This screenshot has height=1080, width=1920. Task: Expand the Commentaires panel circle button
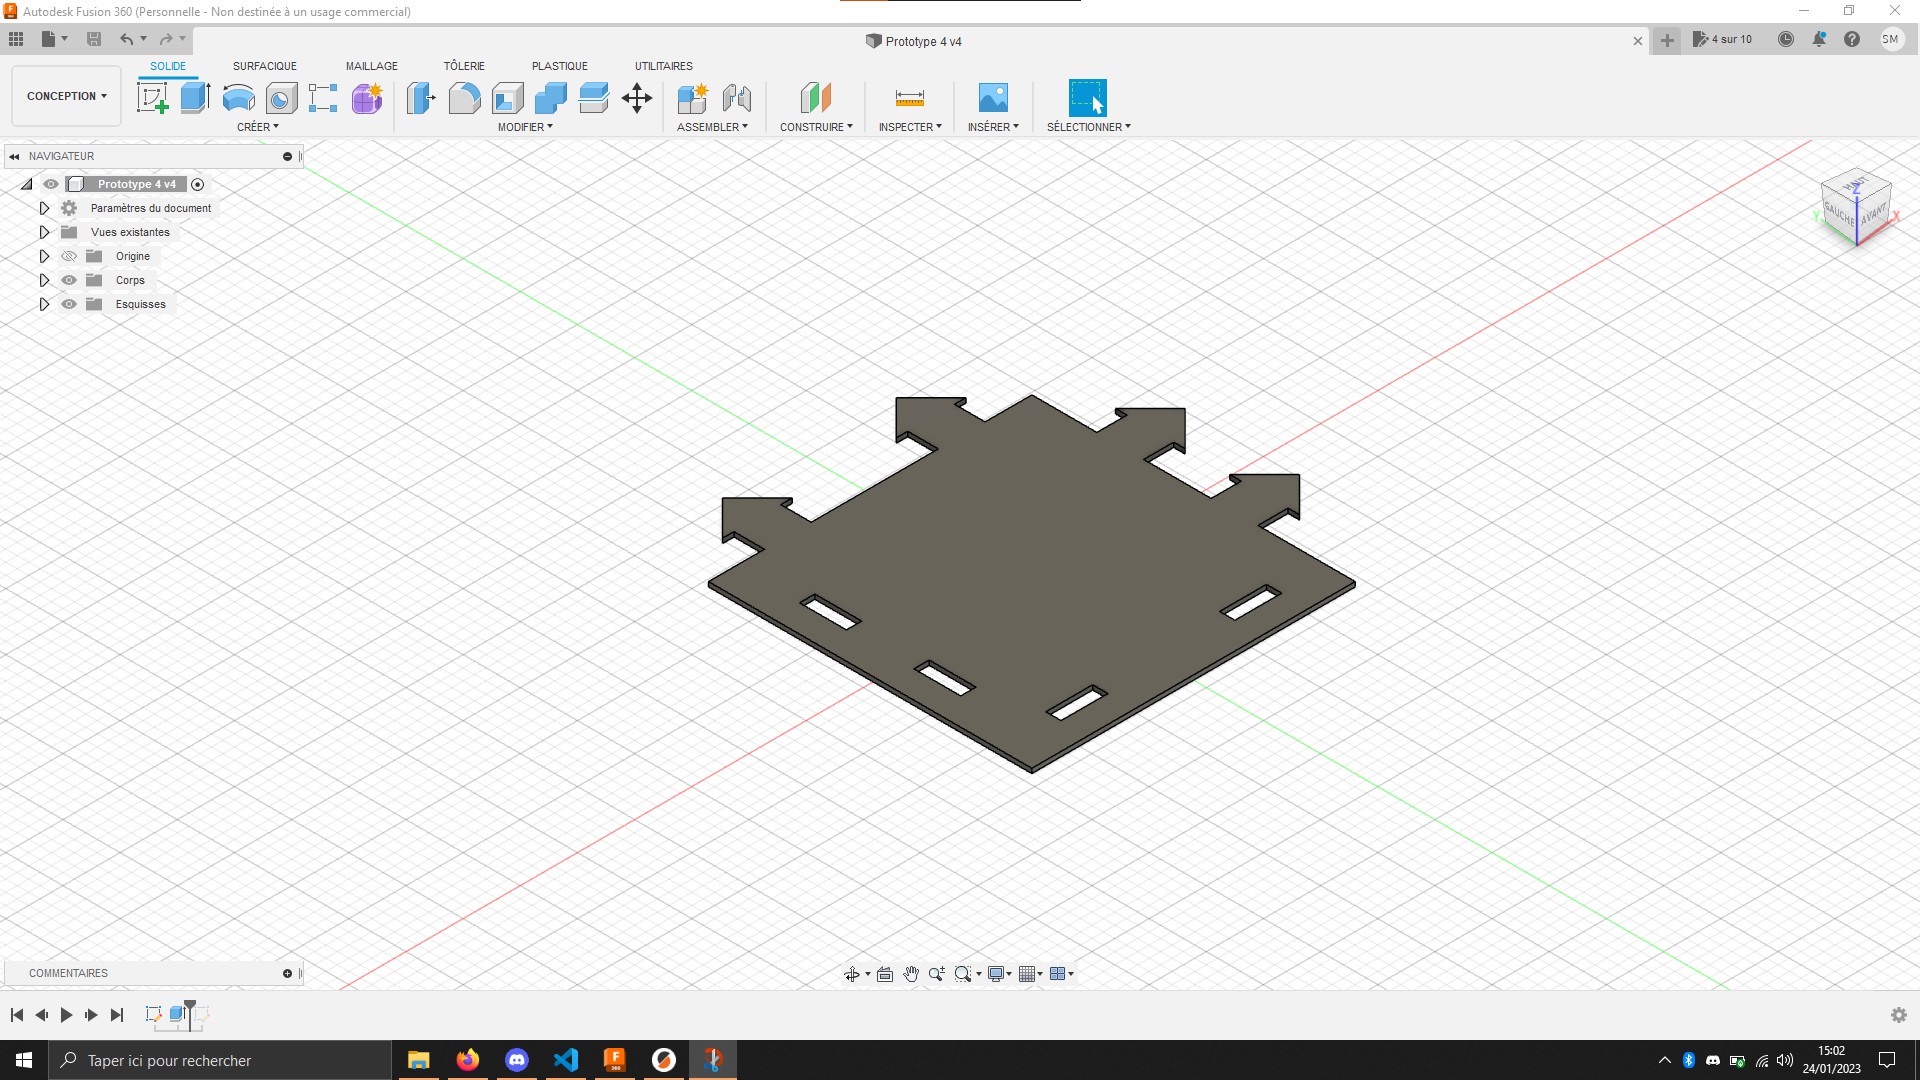click(x=287, y=973)
